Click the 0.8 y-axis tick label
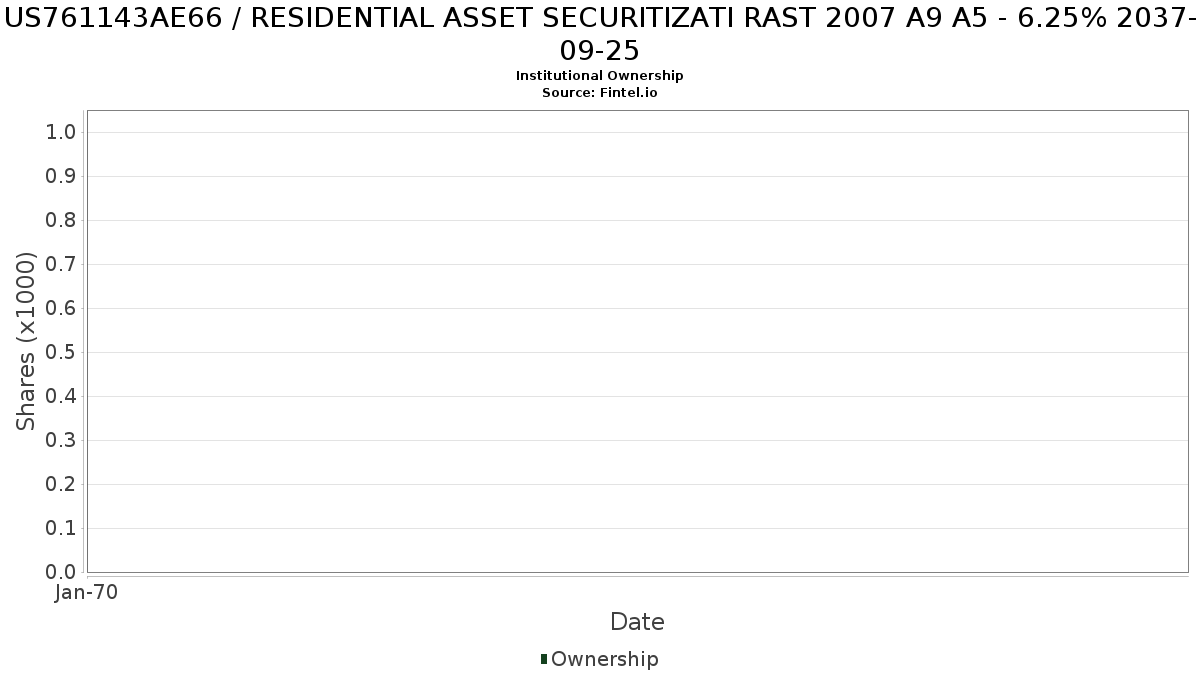The width and height of the screenshot is (1200, 675). 62,221
